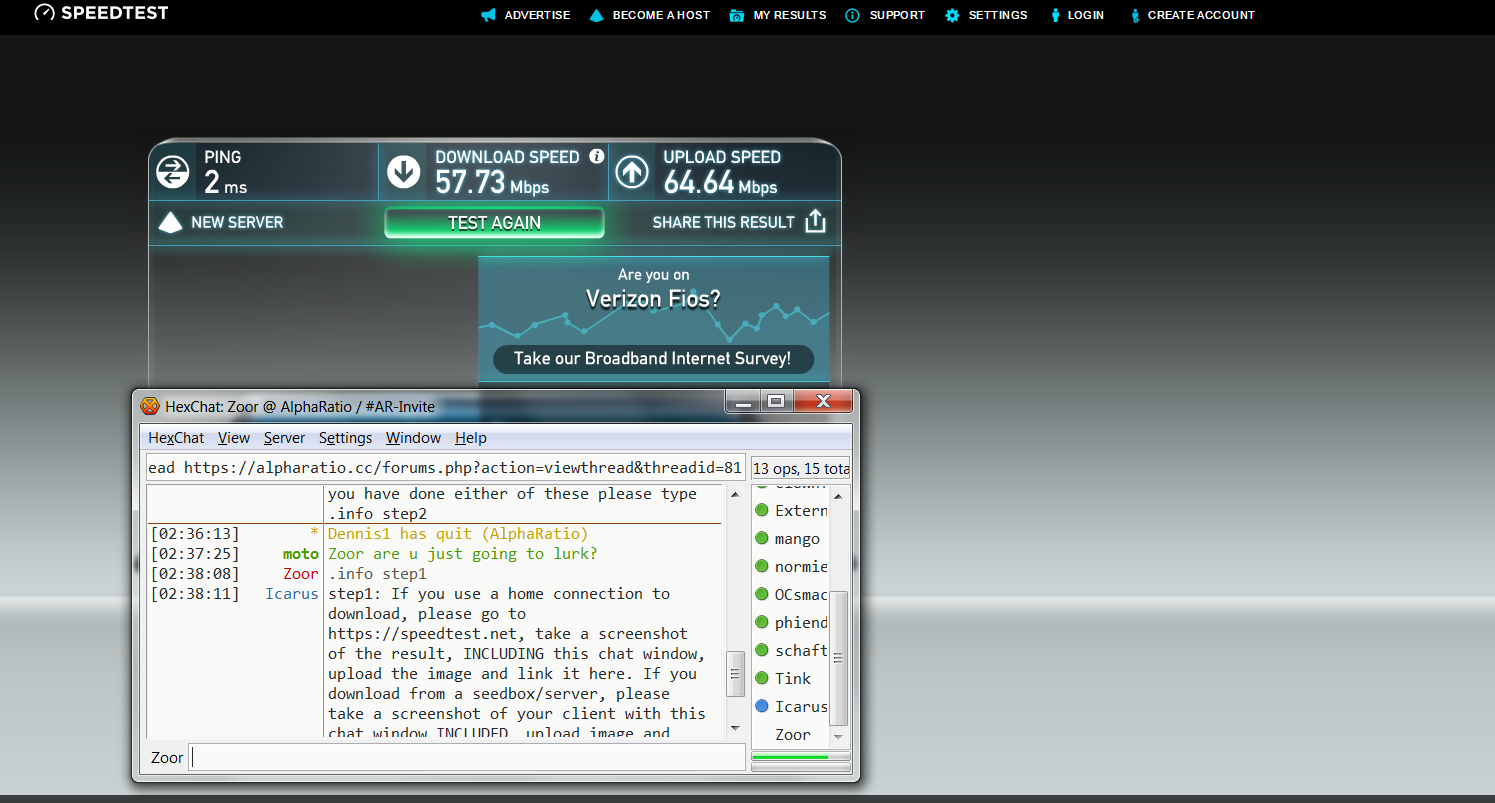Click the Settings gear icon
This screenshot has height=803, width=1495.
tap(952, 15)
